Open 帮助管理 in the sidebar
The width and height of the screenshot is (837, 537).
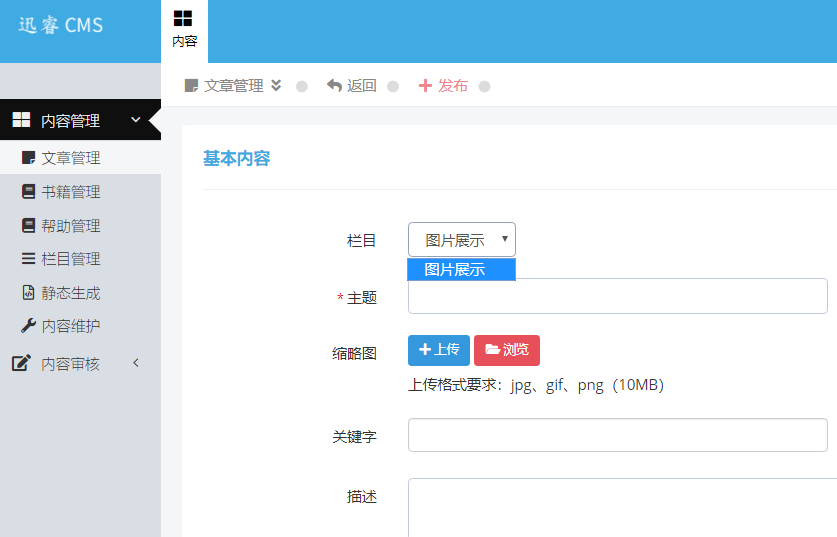click(80, 225)
